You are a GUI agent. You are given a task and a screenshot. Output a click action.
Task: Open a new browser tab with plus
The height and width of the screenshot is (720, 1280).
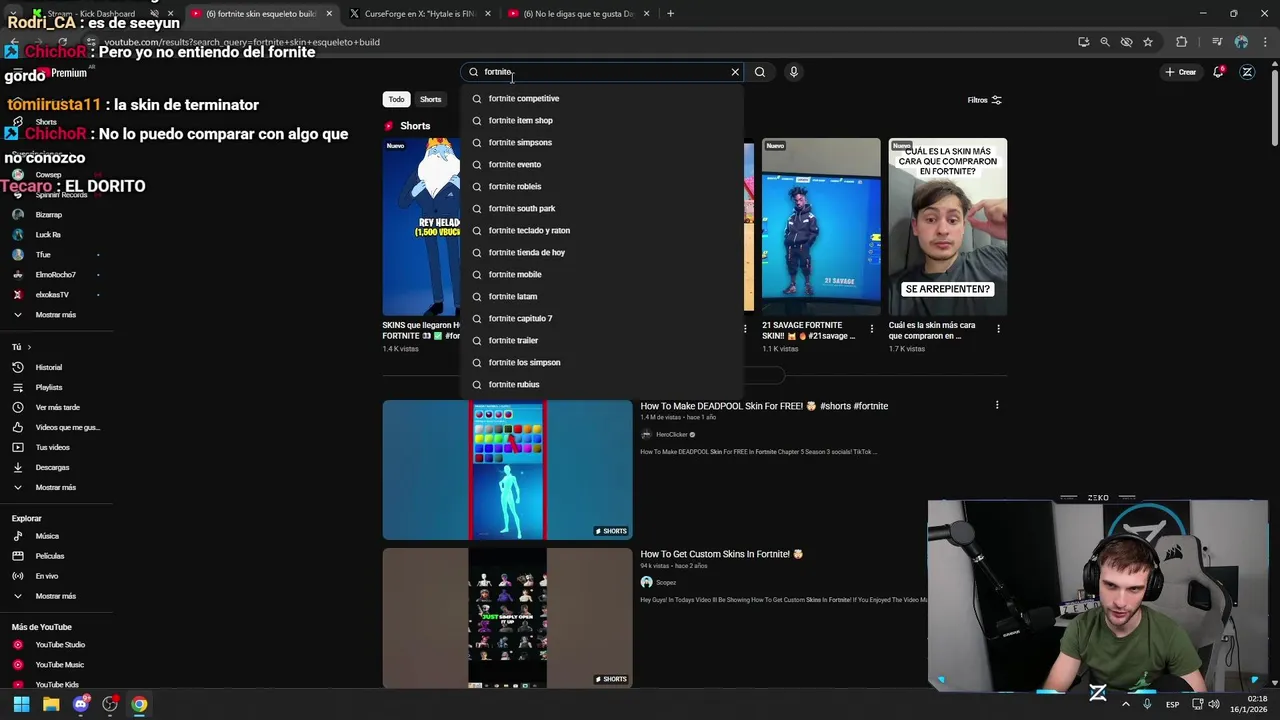(670, 14)
